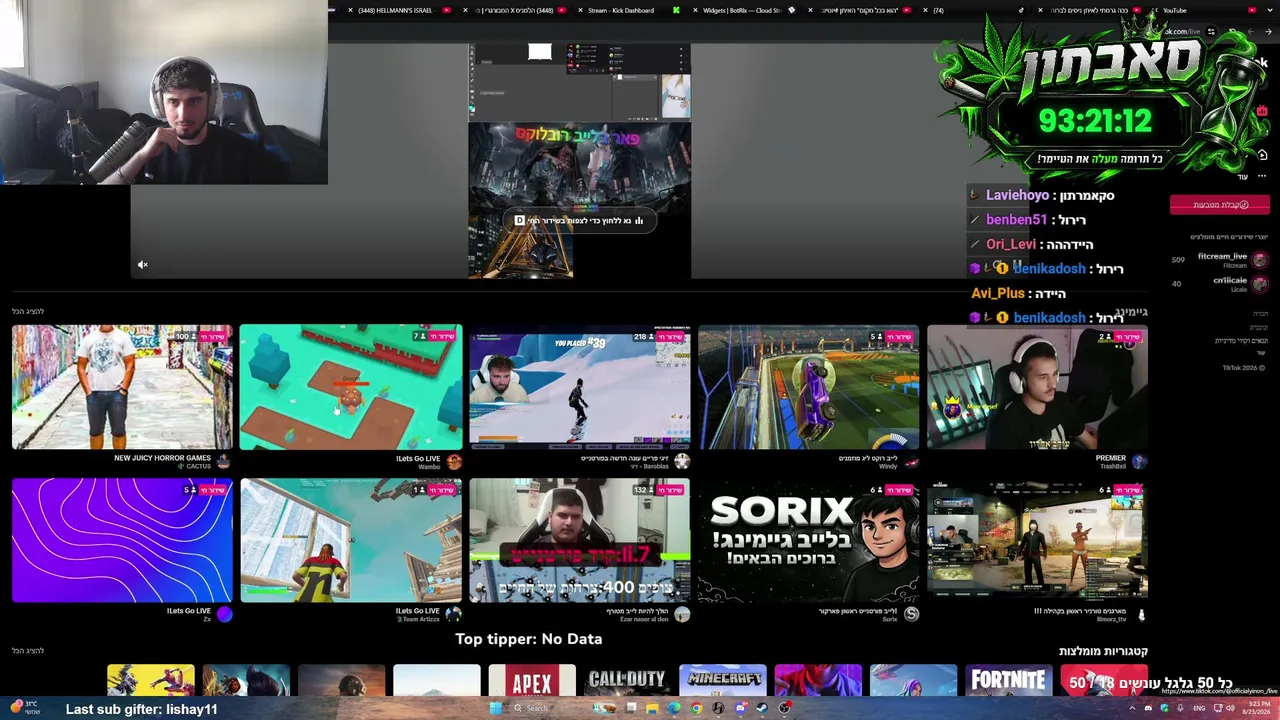Open Wambo channel avatar under Lets Go LIVE
Screen dimensions: 1280x720
click(x=454, y=461)
